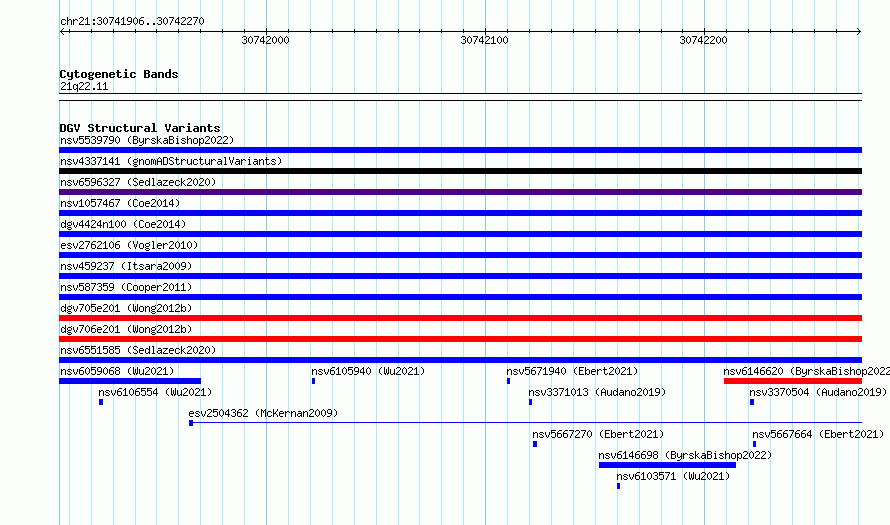
Task: Select the small marker under nsv5667664
Action: pyautogui.click(x=754, y=444)
